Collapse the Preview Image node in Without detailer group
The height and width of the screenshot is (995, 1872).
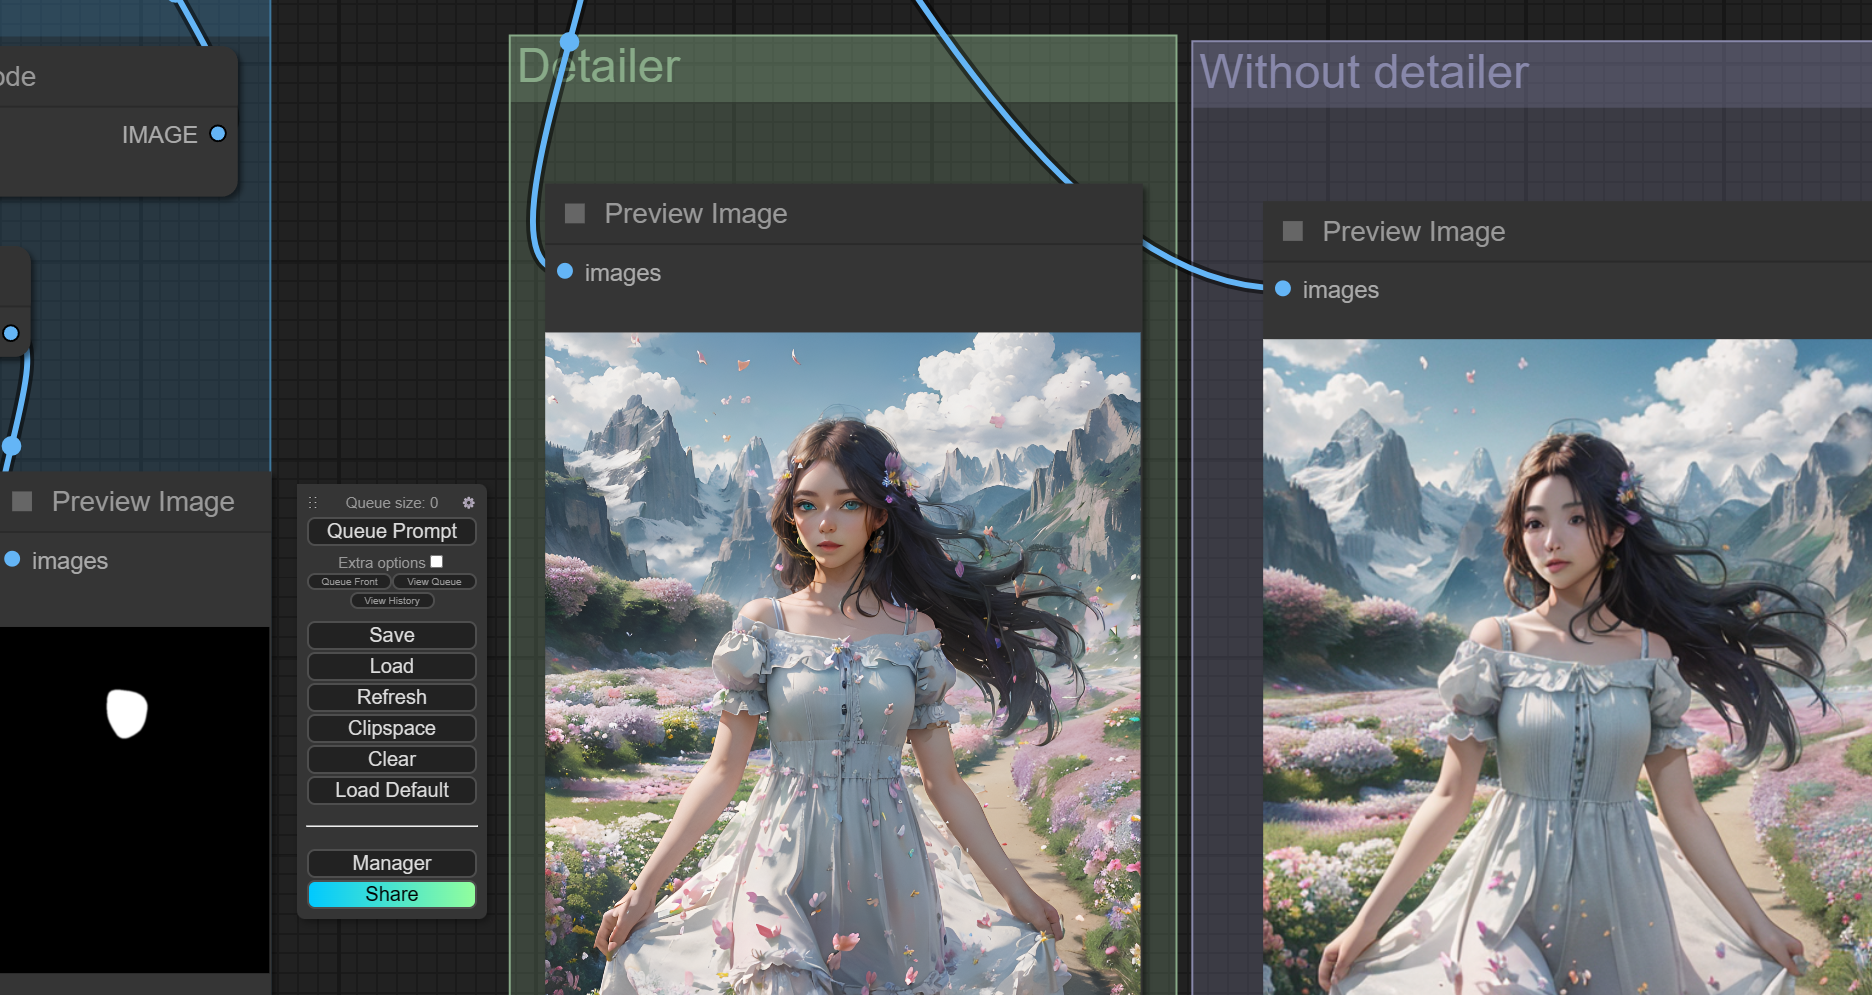[x=1293, y=231]
